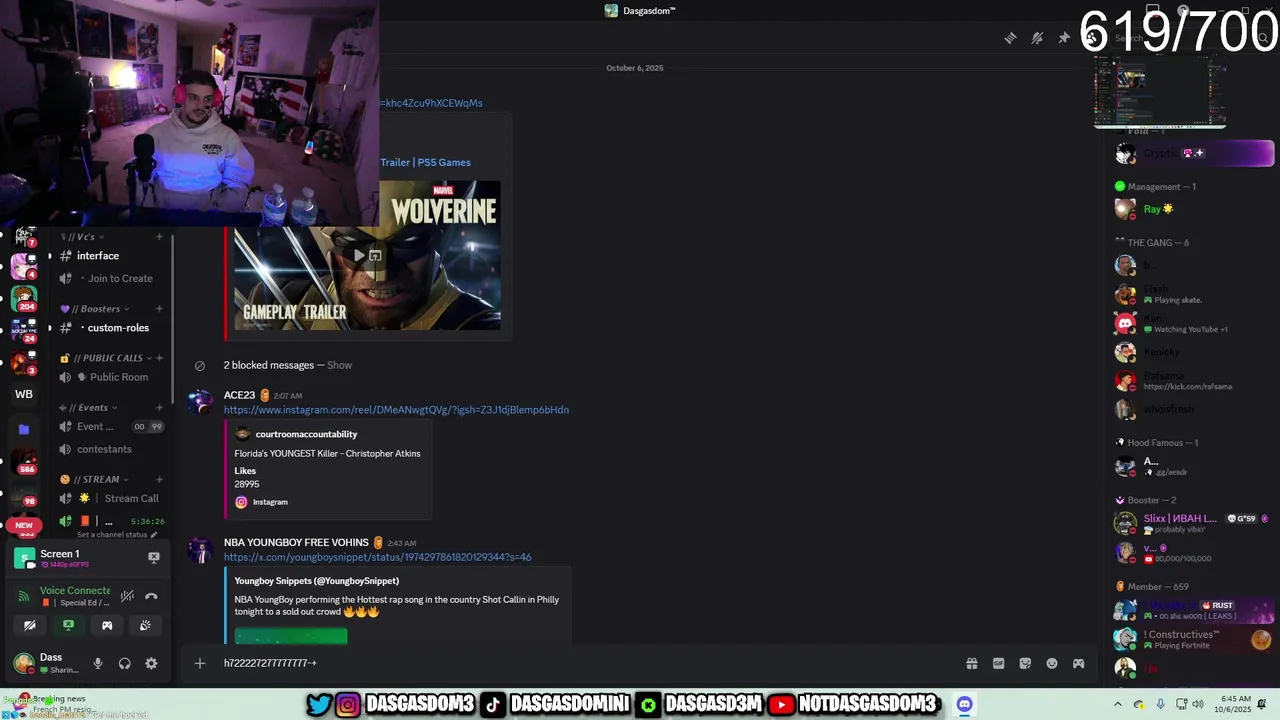Screen dimensions: 1280x720
Task: Open the Threads icon in channel header
Action: (1010, 38)
